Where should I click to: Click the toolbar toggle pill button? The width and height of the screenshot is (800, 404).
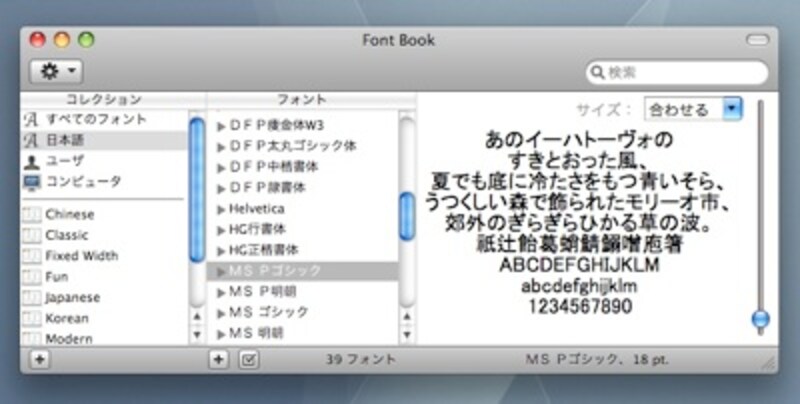click(x=758, y=40)
